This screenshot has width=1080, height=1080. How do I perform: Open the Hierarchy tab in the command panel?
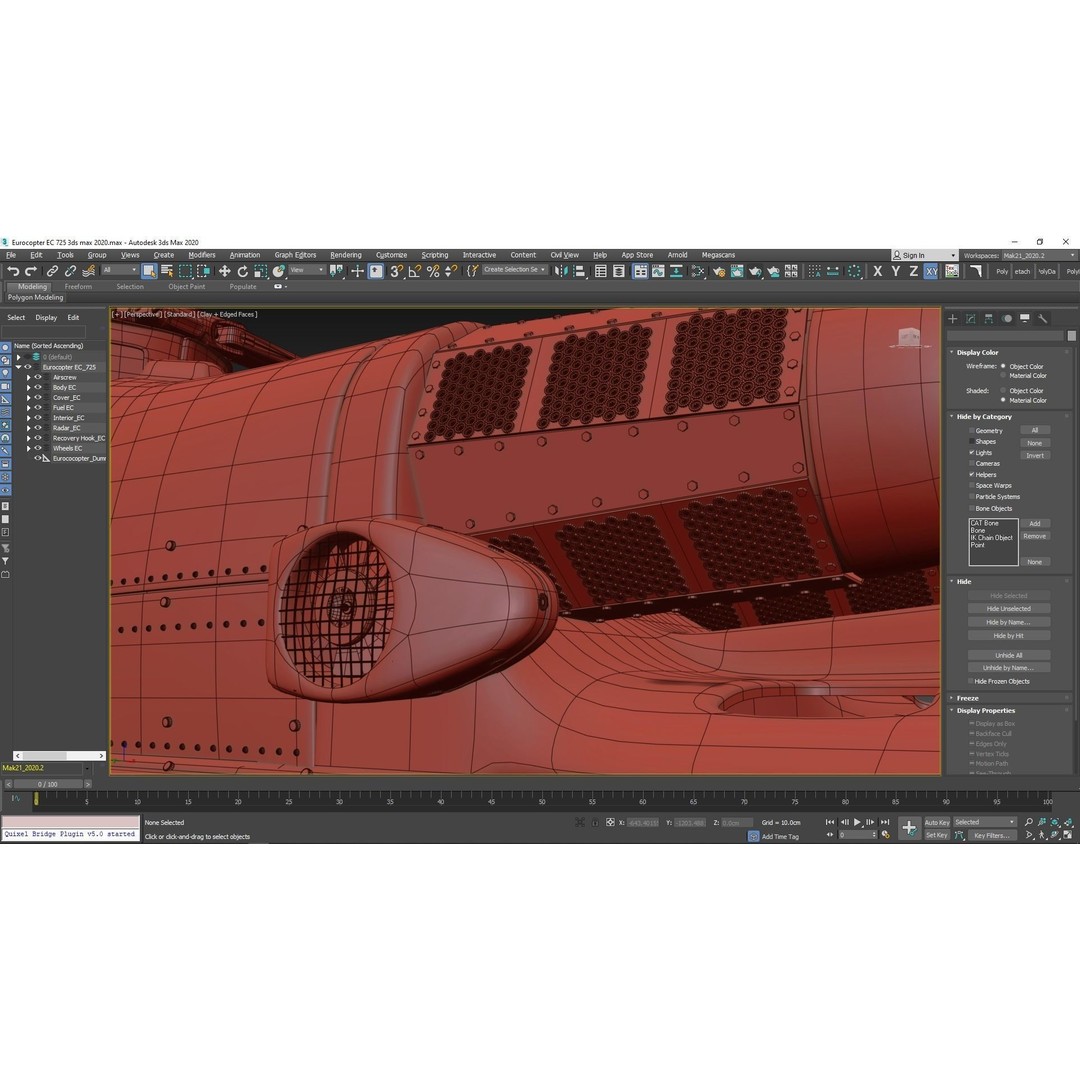click(x=988, y=318)
